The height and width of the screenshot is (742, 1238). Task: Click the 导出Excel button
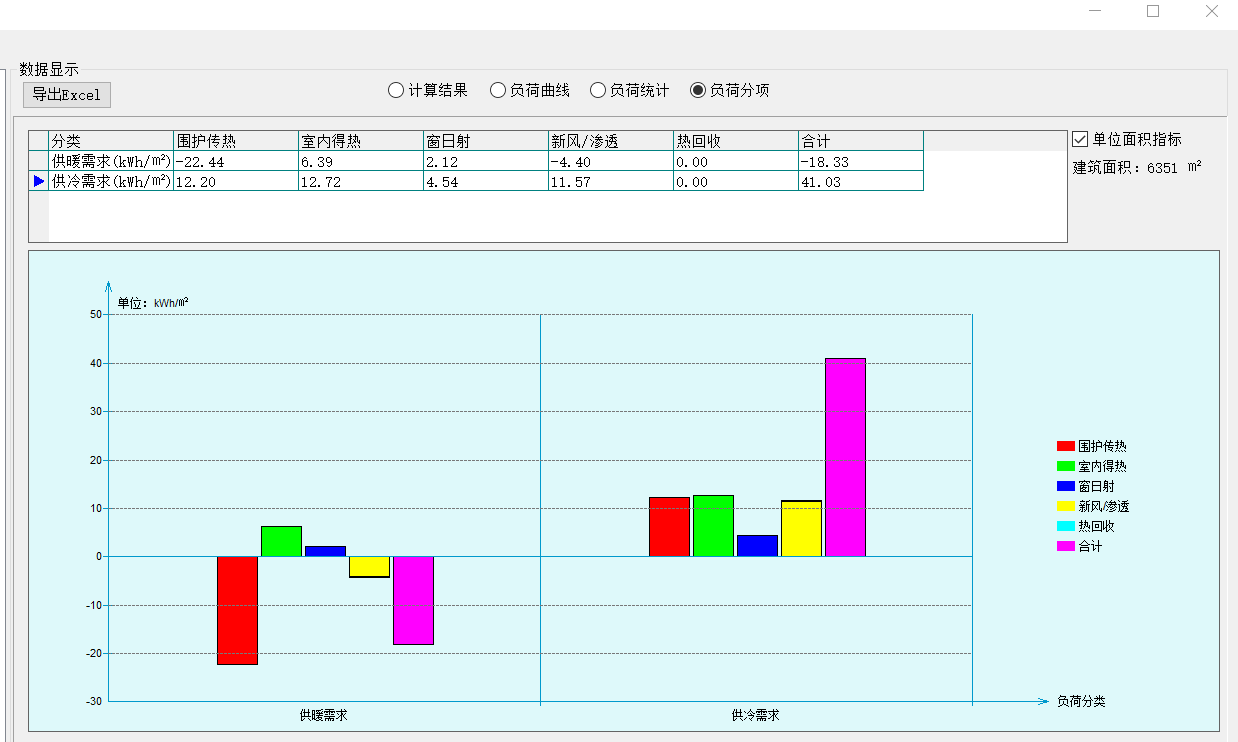(67, 95)
